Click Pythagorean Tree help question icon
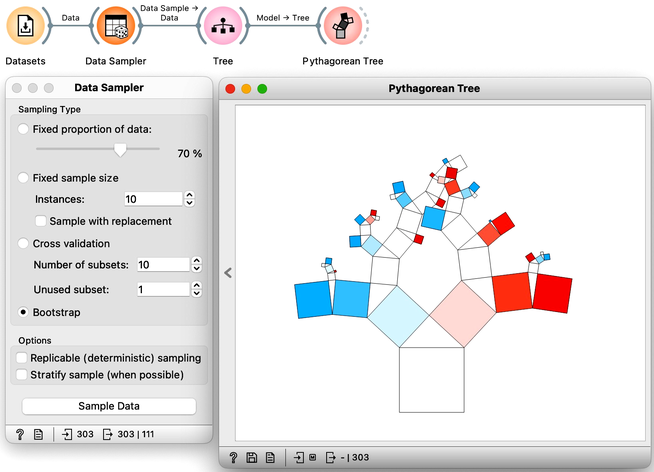The height and width of the screenshot is (472, 654). [233, 457]
